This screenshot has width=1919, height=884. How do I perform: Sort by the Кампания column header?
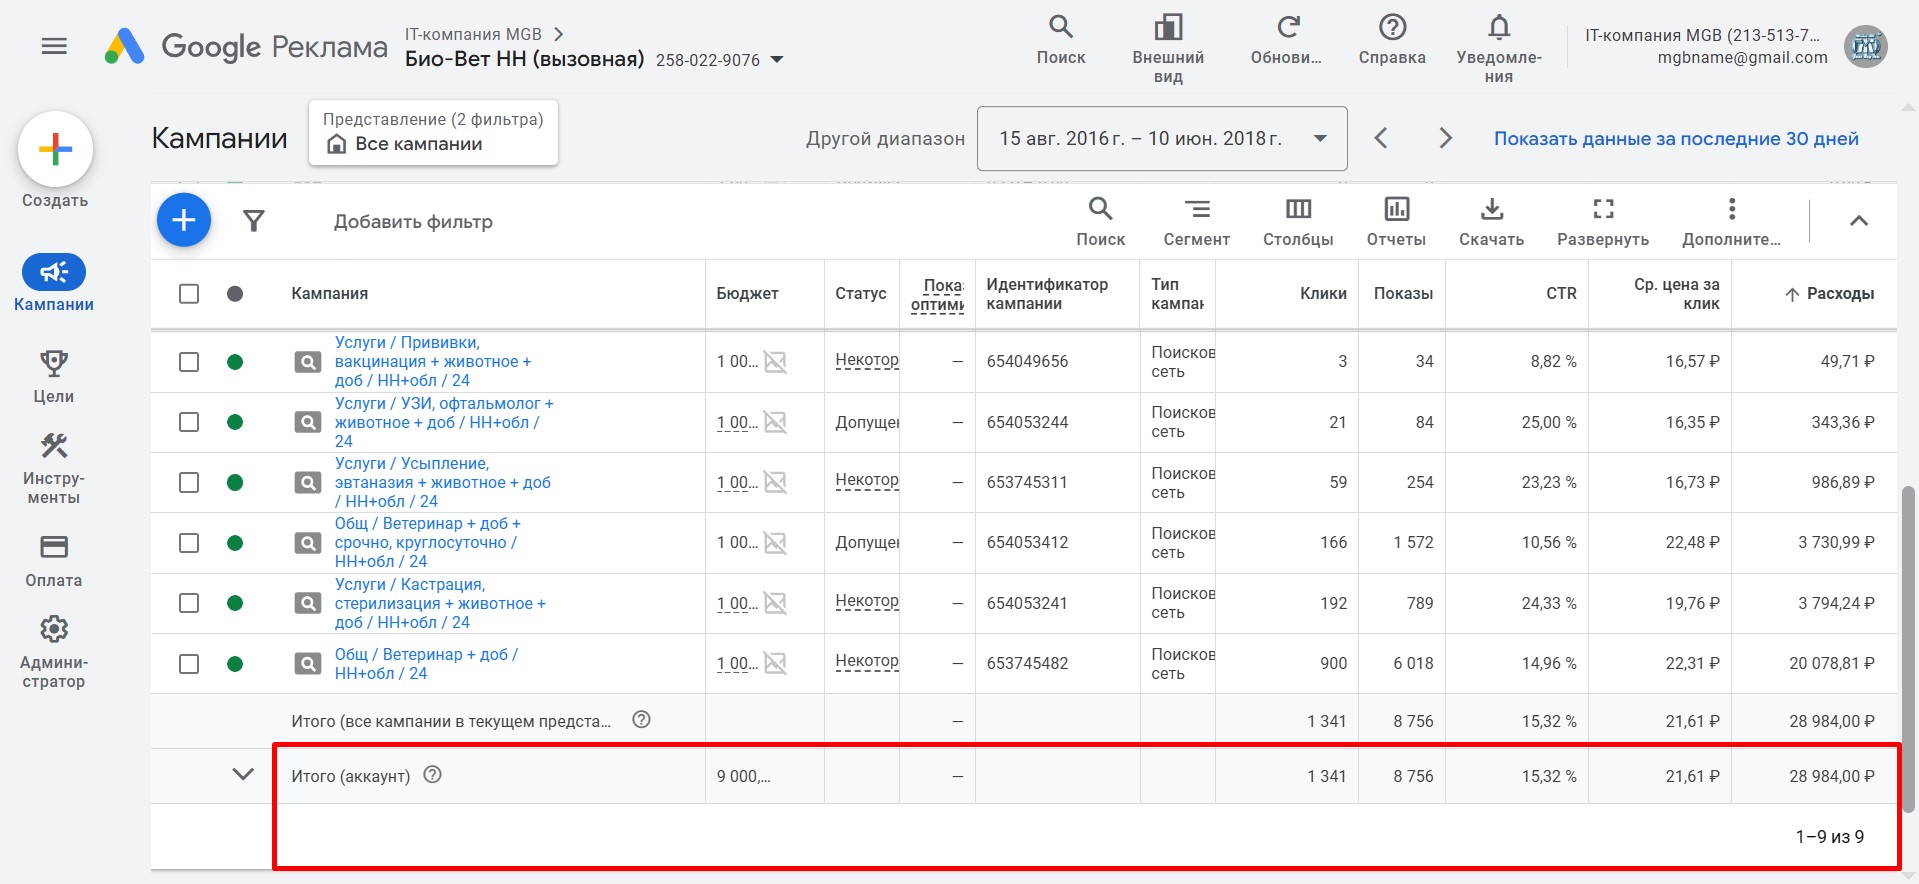[330, 294]
